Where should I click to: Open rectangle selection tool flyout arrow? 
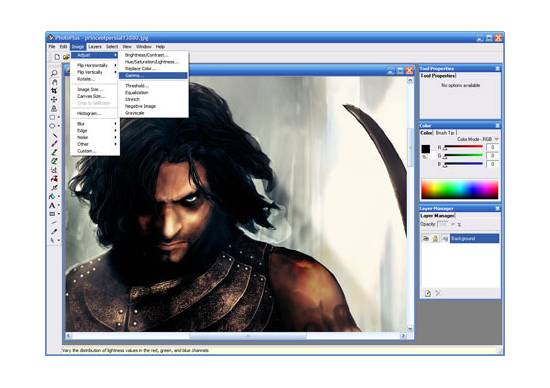pos(59,117)
